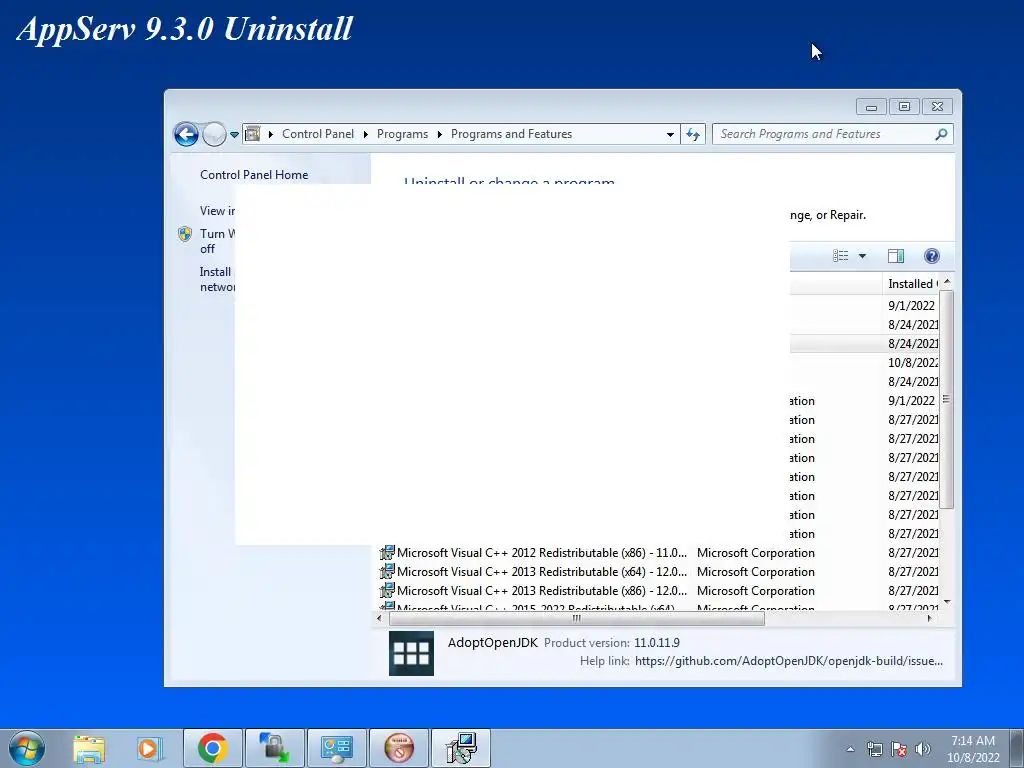
Task: Open the address bar history dropdown
Action: pyautogui.click(x=670, y=135)
